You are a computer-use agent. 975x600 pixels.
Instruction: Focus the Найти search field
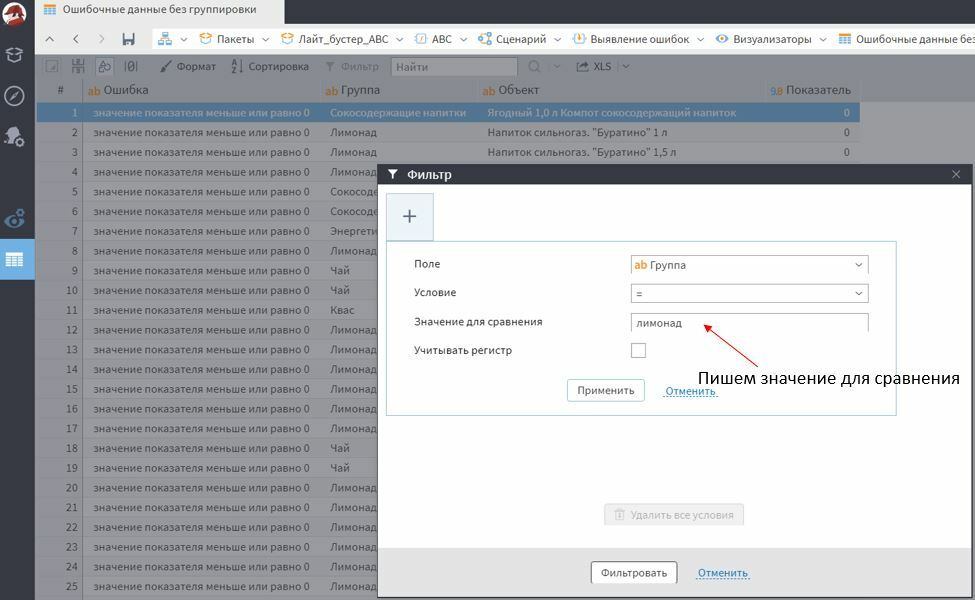[454, 67]
